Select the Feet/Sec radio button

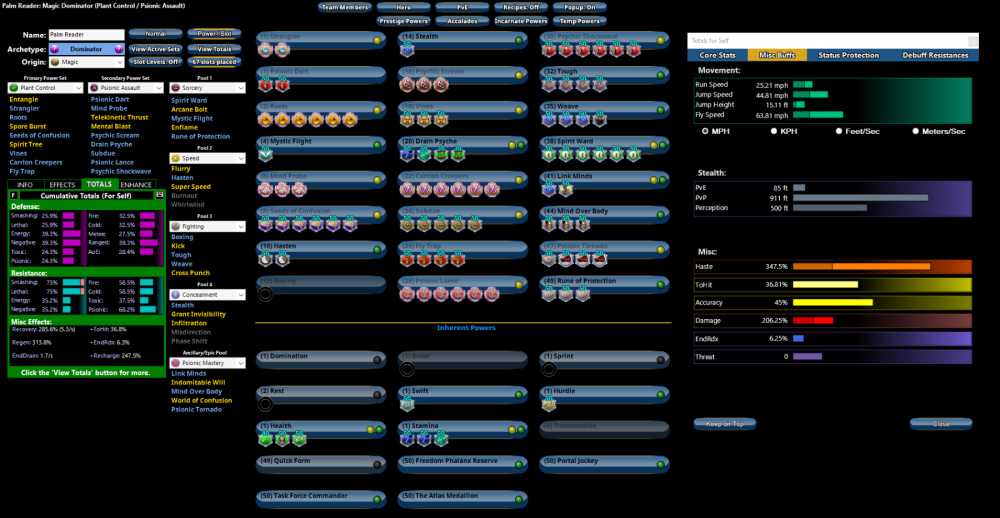point(843,131)
